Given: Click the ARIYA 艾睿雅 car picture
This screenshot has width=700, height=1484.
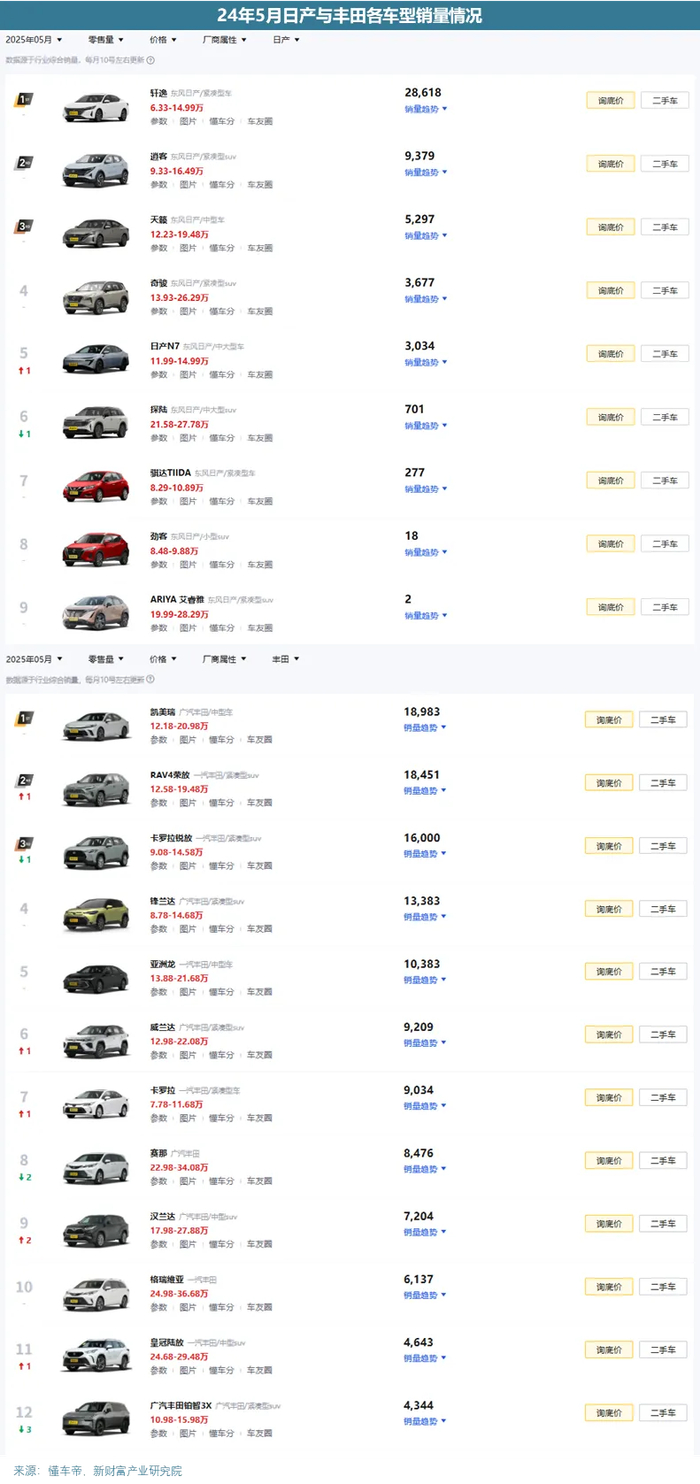Looking at the screenshot, I should [96, 611].
